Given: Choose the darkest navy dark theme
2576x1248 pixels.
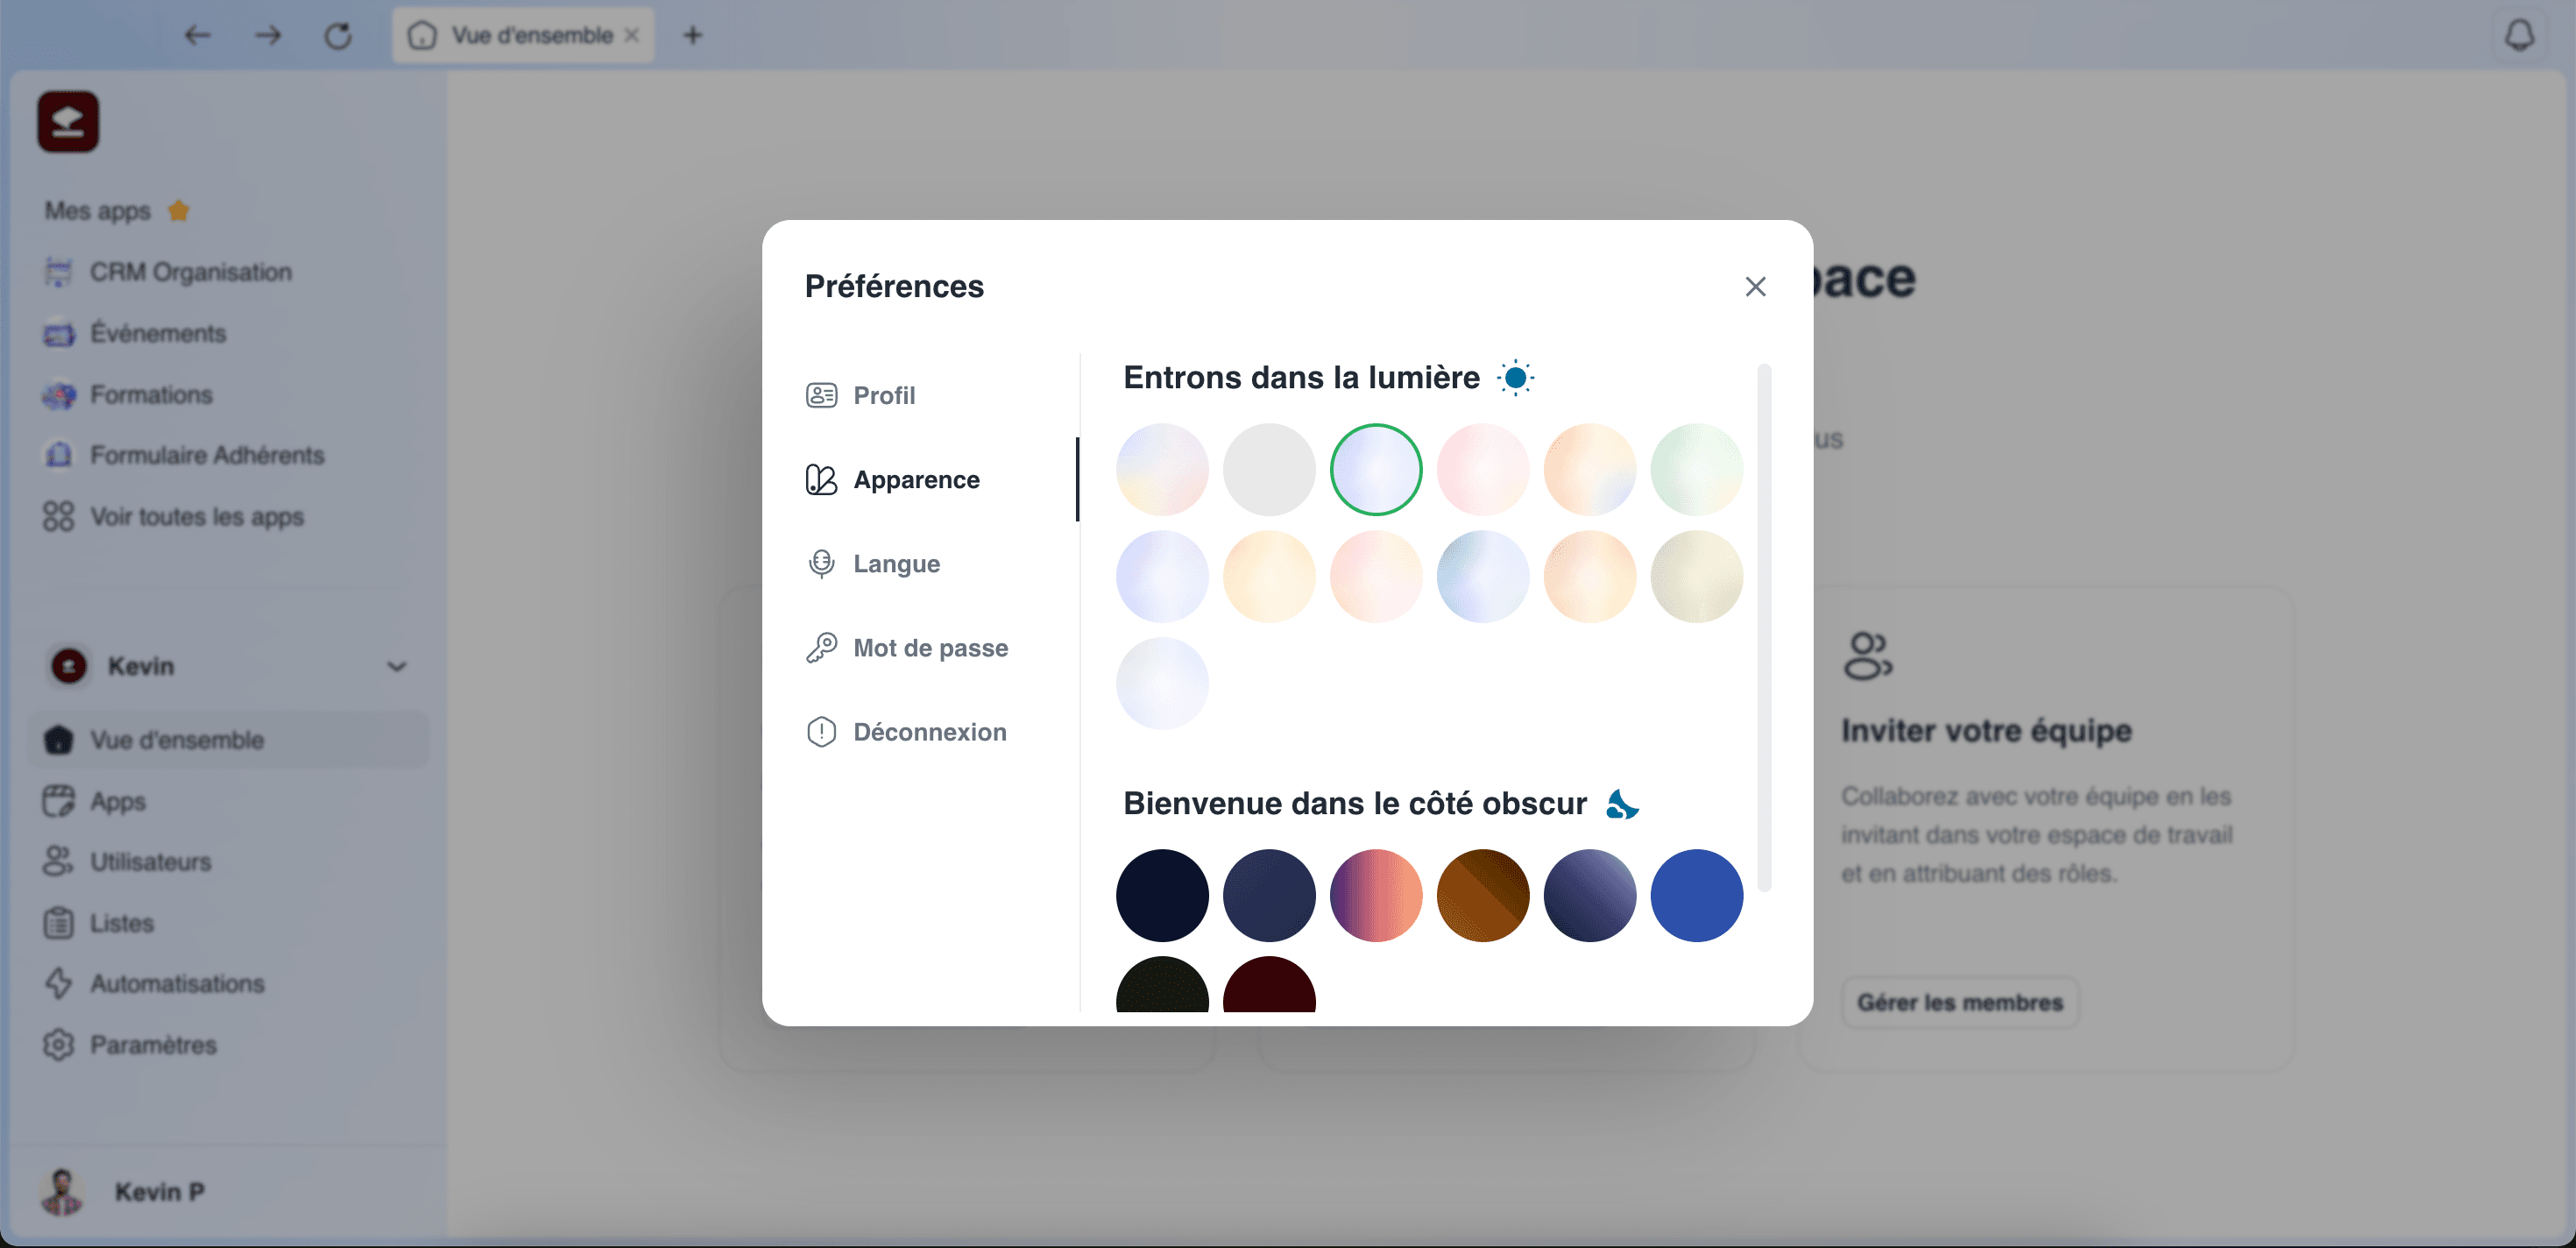Looking at the screenshot, I should pos(1162,896).
